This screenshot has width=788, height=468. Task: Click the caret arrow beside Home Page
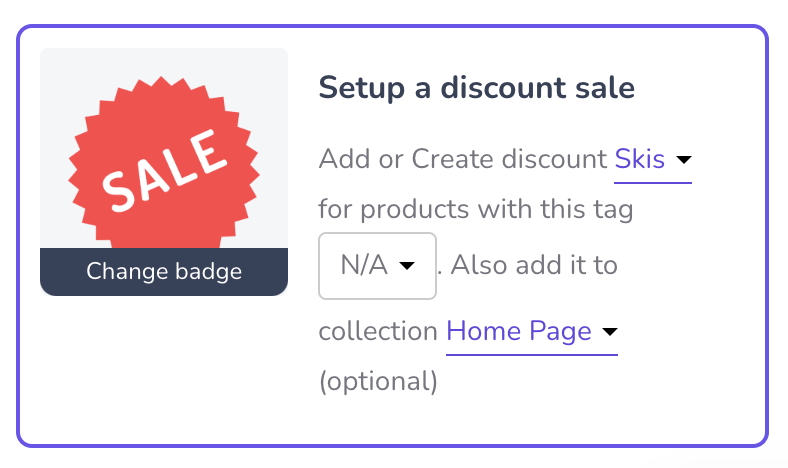[x=610, y=332]
